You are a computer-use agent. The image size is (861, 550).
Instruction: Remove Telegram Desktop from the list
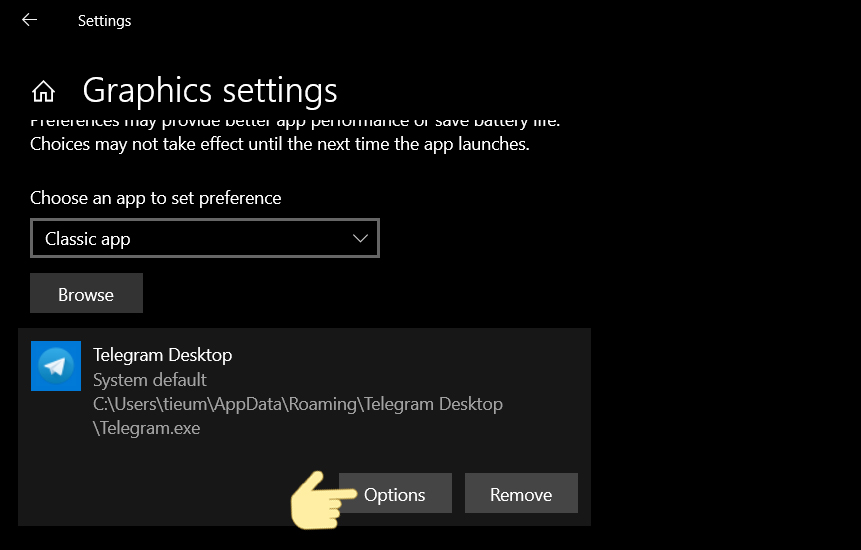click(521, 493)
